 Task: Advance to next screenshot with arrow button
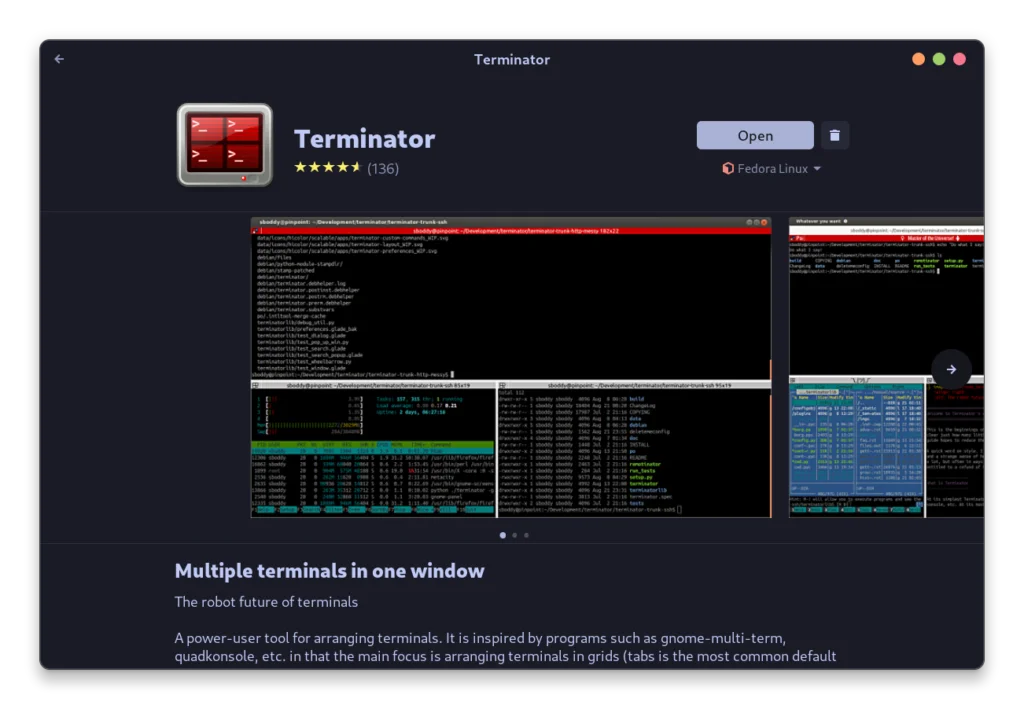click(x=952, y=369)
